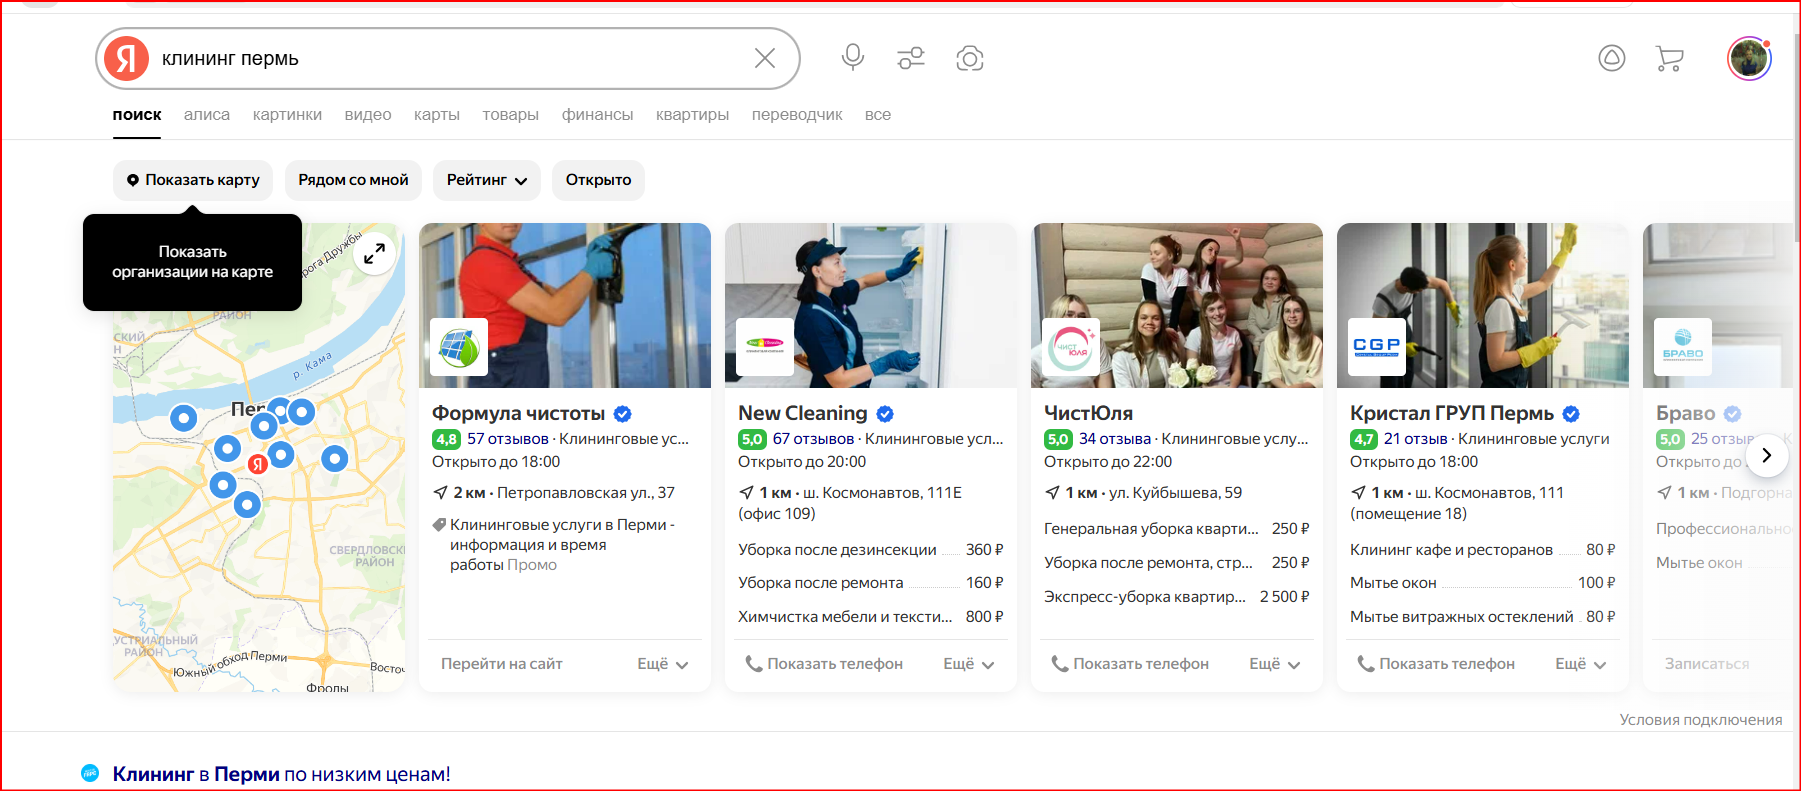1801x791 pixels.
Task: Open the все tab
Action: pos(878,115)
